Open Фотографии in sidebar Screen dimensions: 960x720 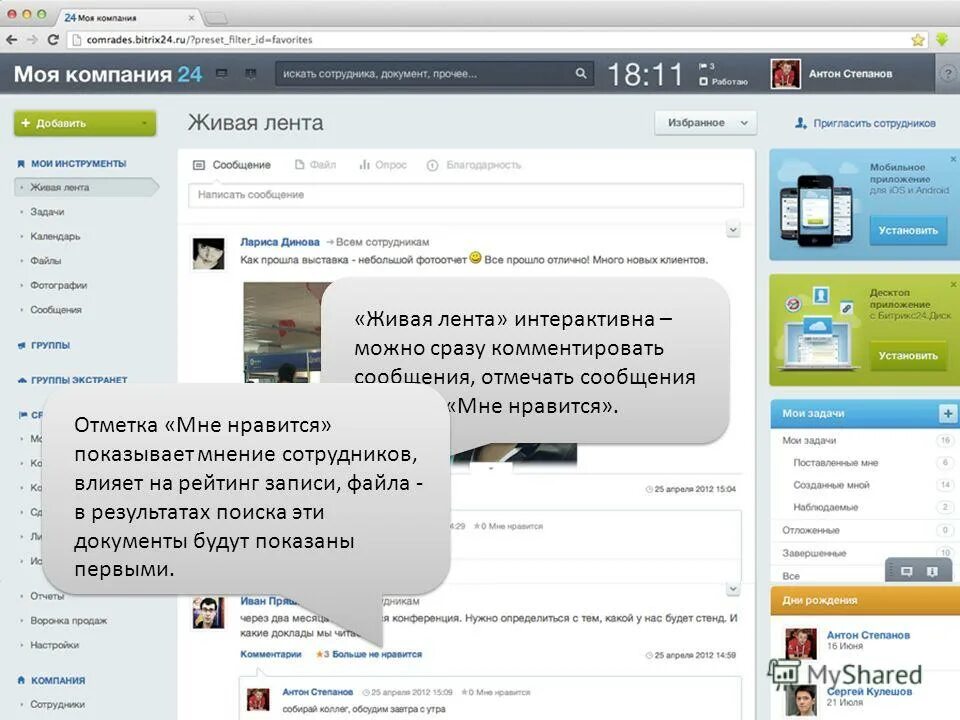[x=59, y=285]
